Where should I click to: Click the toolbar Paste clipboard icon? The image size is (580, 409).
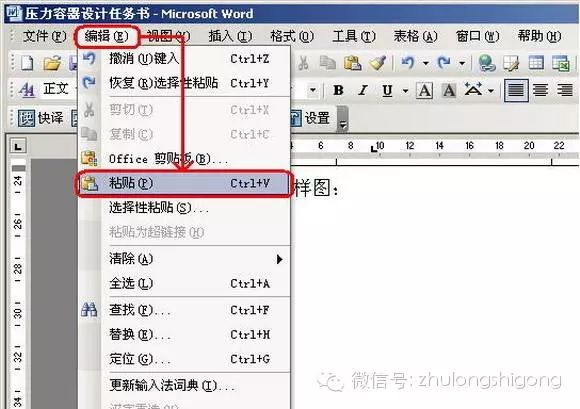[x=352, y=62]
